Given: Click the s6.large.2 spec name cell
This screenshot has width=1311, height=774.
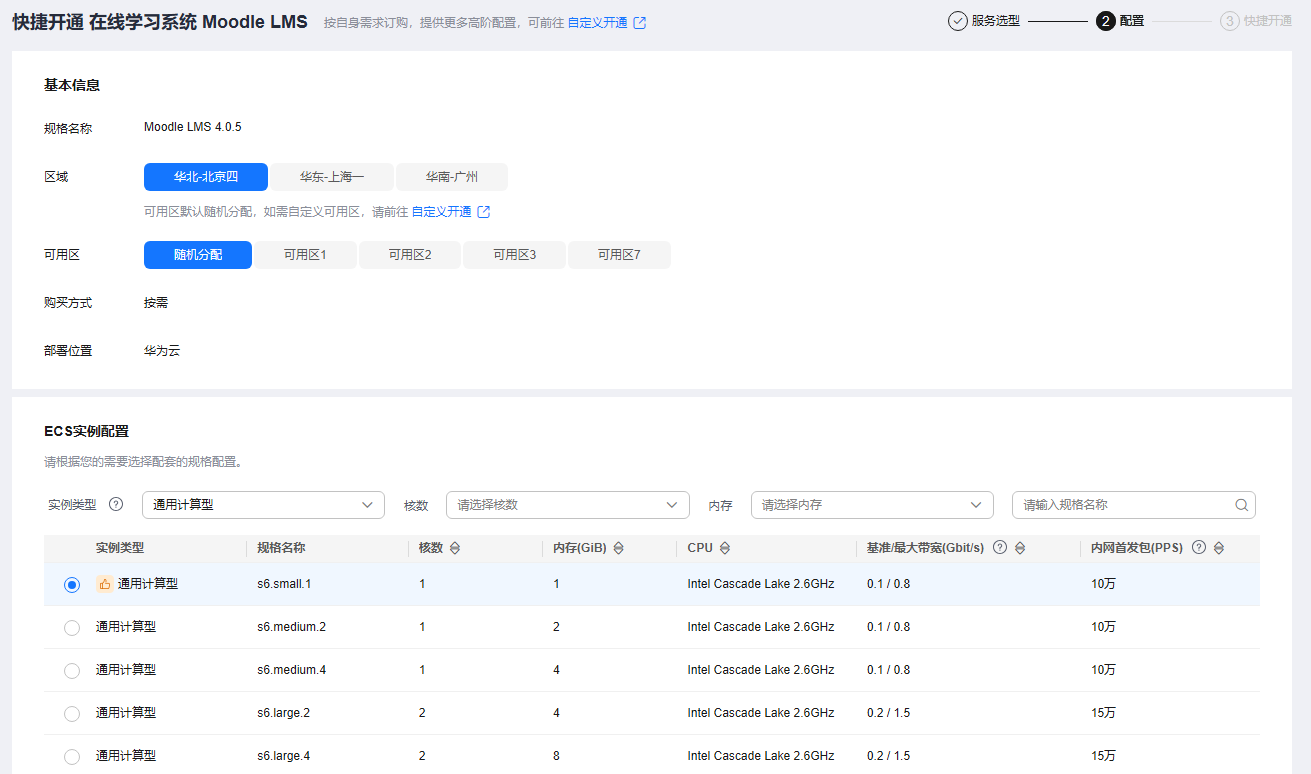Looking at the screenshot, I should tap(283, 713).
